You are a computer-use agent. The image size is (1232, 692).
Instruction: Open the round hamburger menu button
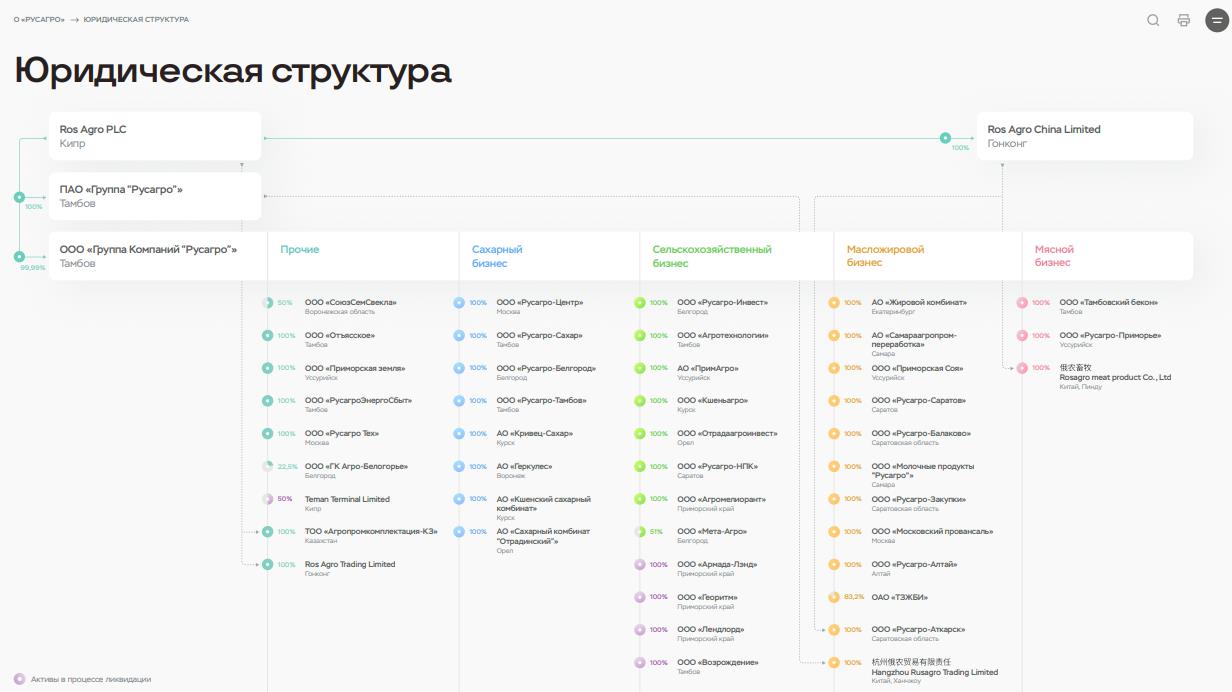pyautogui.click(x=1216, y=20)
